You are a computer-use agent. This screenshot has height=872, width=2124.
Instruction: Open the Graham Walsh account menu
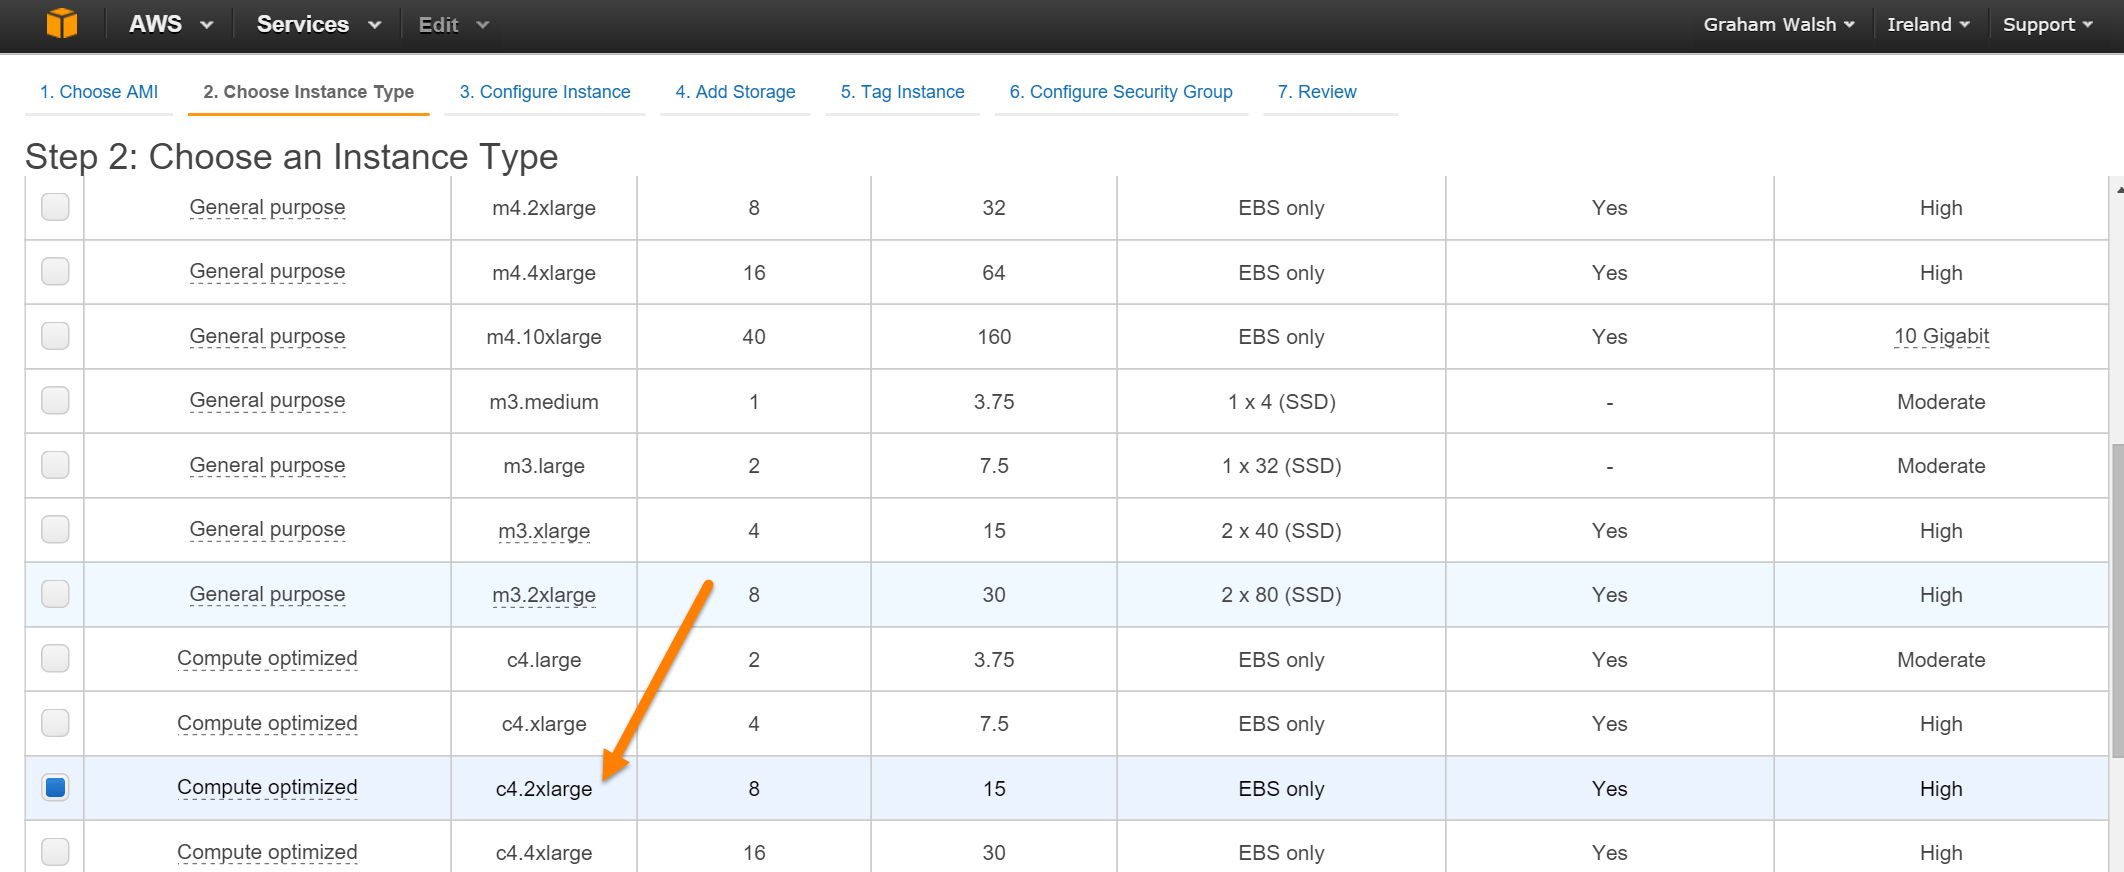click(1779, 25)
